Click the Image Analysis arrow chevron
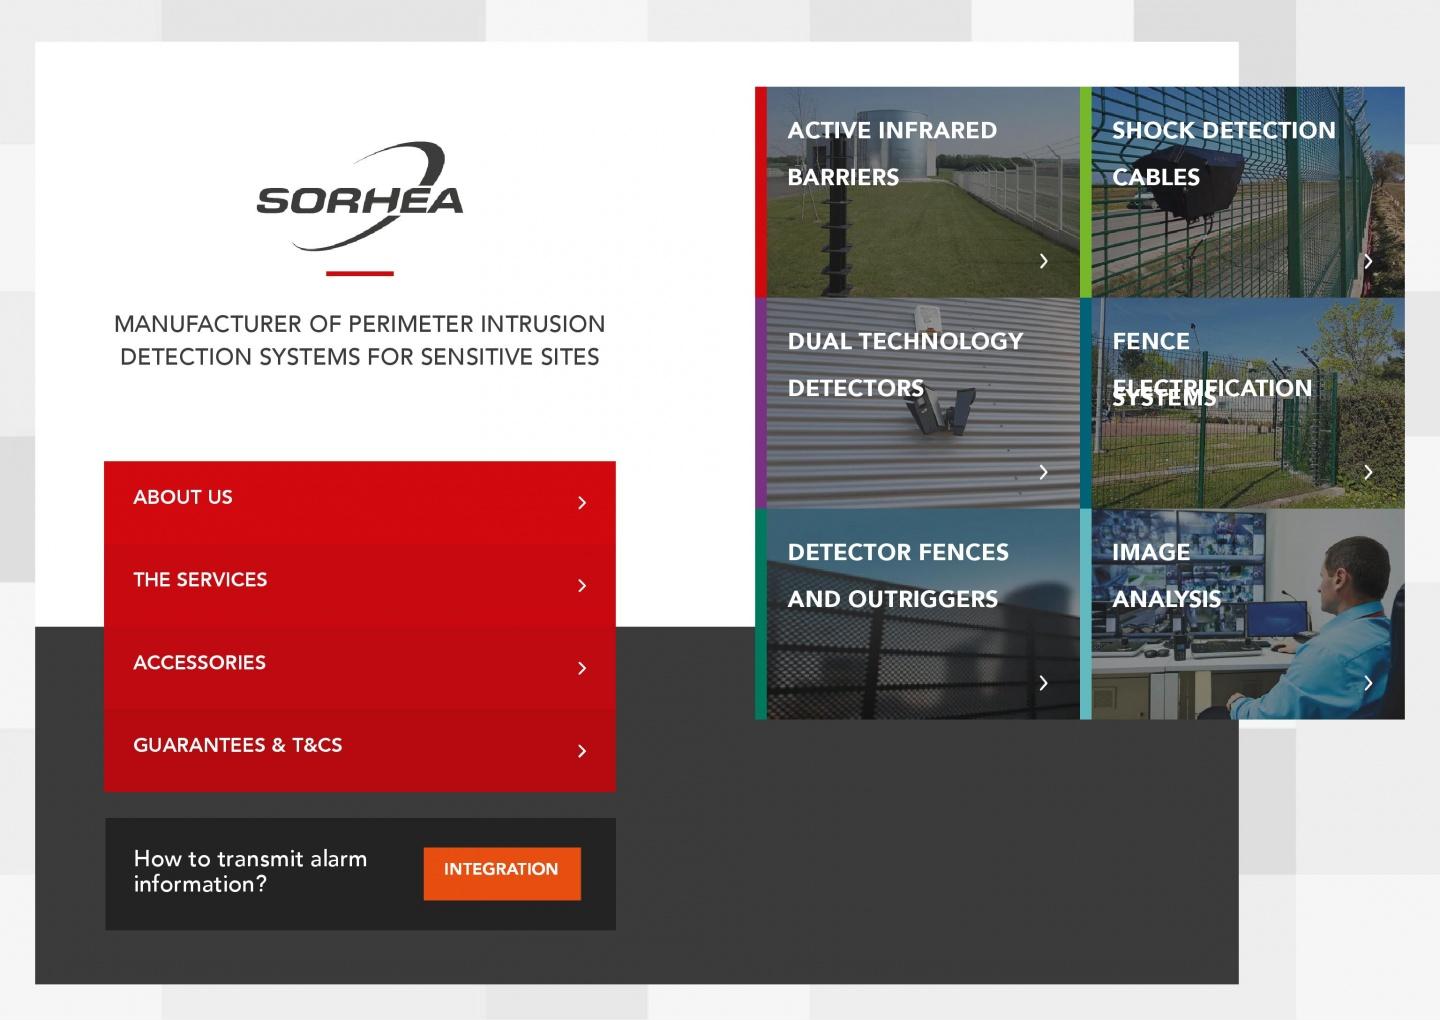 click(1368, 683)
